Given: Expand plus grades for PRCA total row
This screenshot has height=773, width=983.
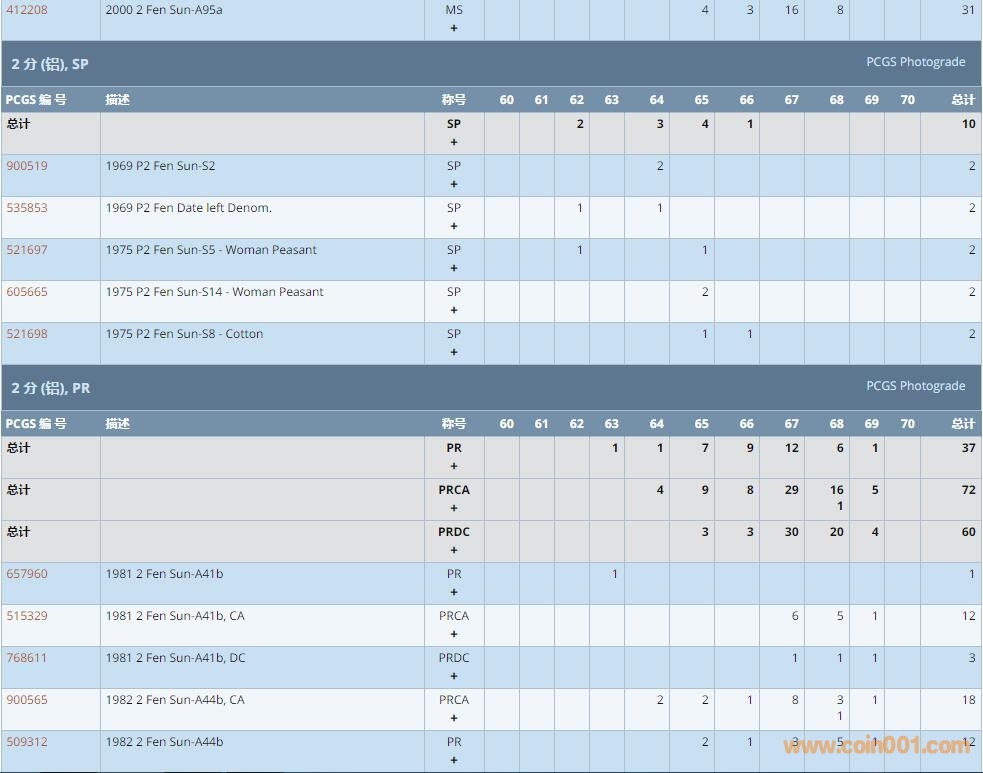Looking at the screenshot, I should pos(454,508).
